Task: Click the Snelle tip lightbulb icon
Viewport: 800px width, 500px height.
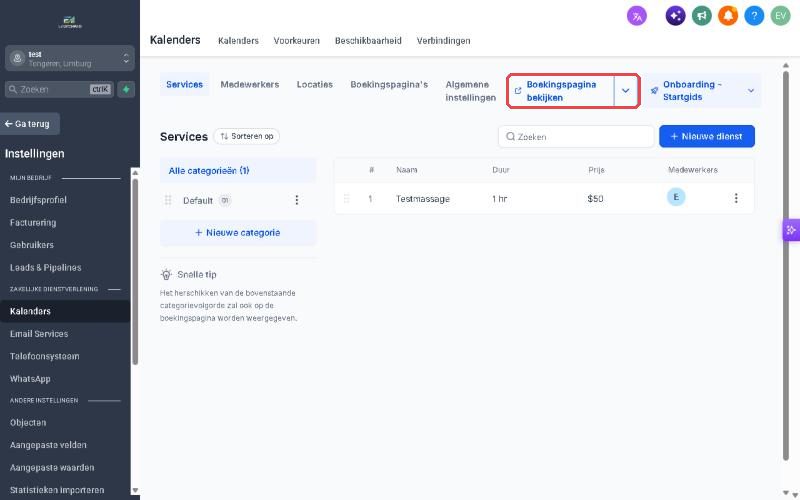Action: (166, 274)
